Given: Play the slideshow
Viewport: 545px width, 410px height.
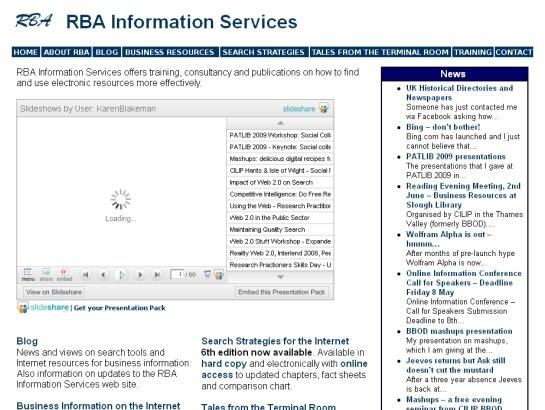Looking at the screenshot, I should click(121, 275).
